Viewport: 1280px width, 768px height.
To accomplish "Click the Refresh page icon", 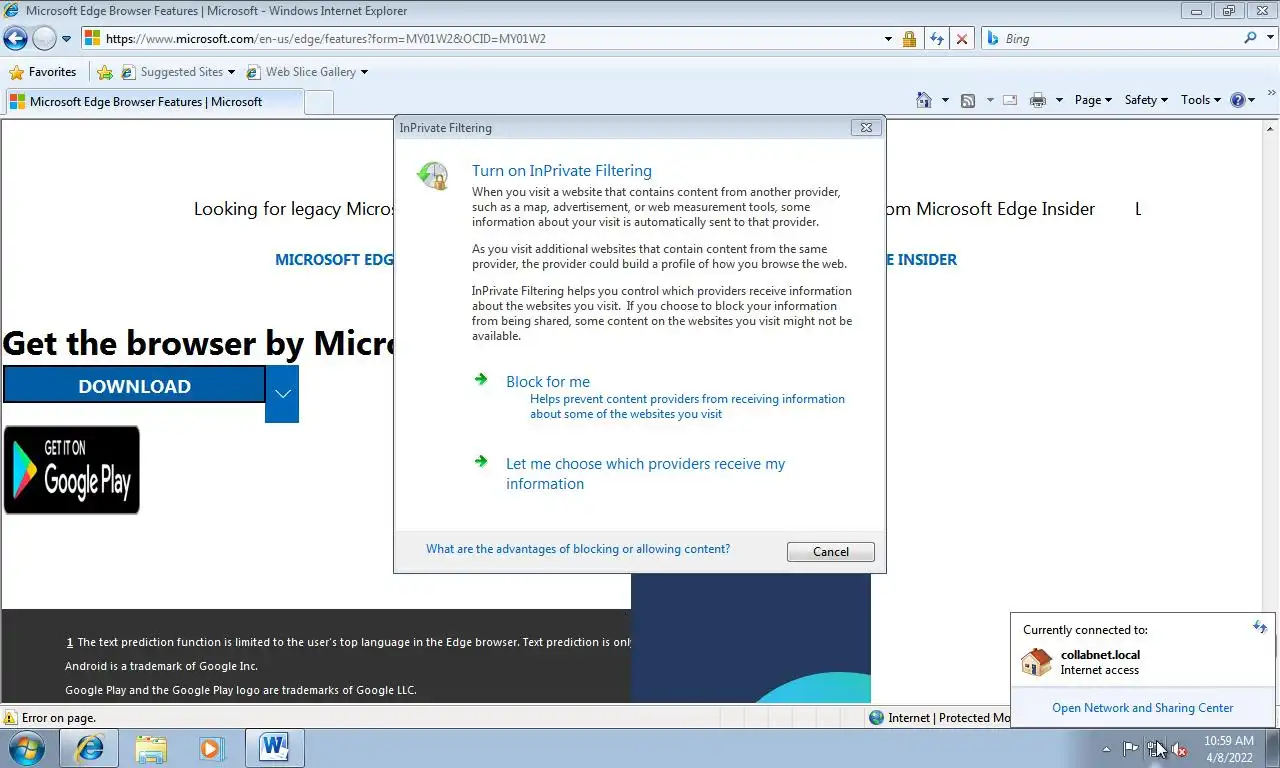I will pos(936,39).
